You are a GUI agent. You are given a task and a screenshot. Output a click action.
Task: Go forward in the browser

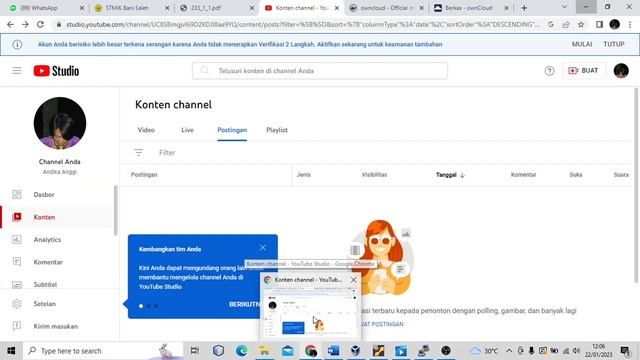click(25, 24)
